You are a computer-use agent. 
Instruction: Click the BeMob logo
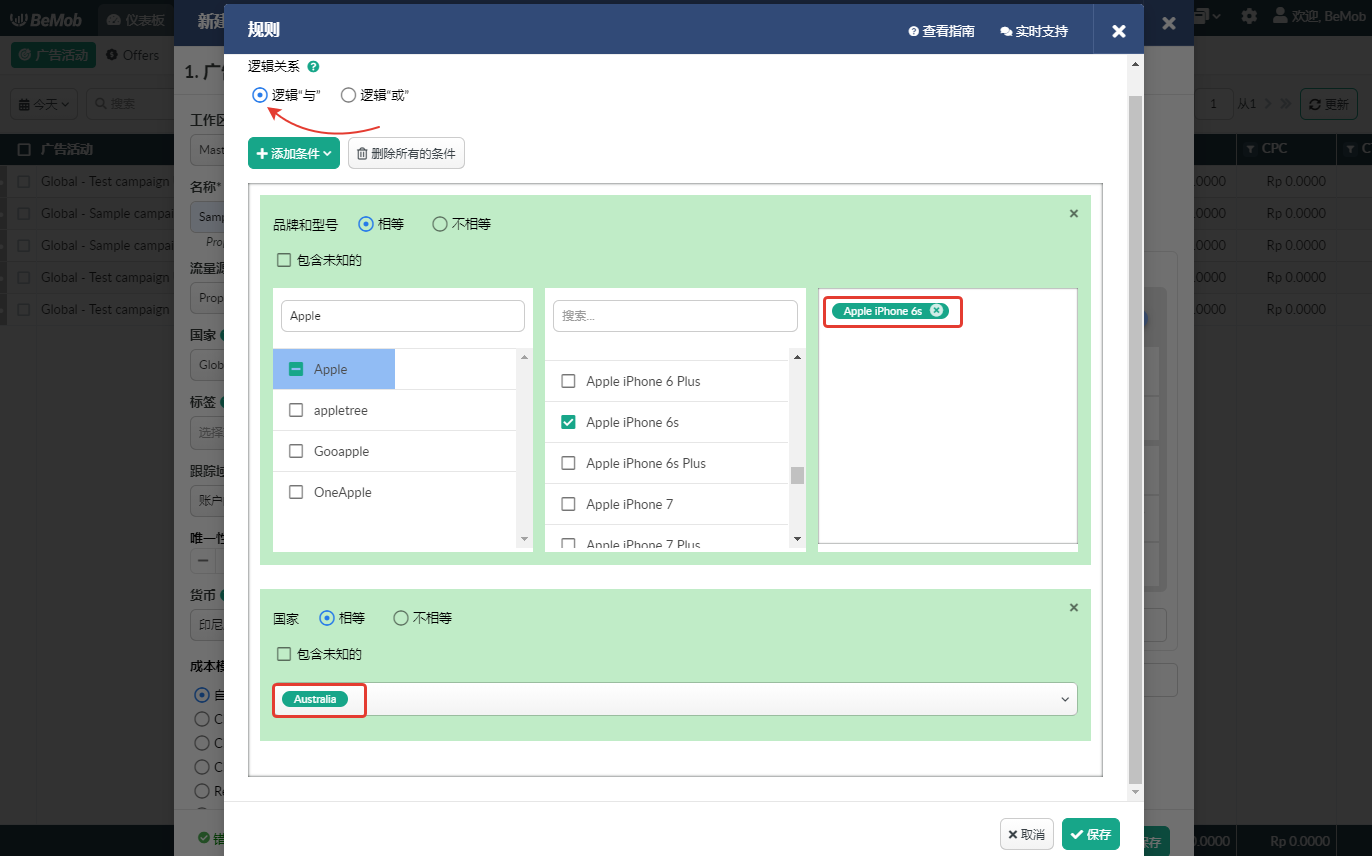tap(45, 19)
